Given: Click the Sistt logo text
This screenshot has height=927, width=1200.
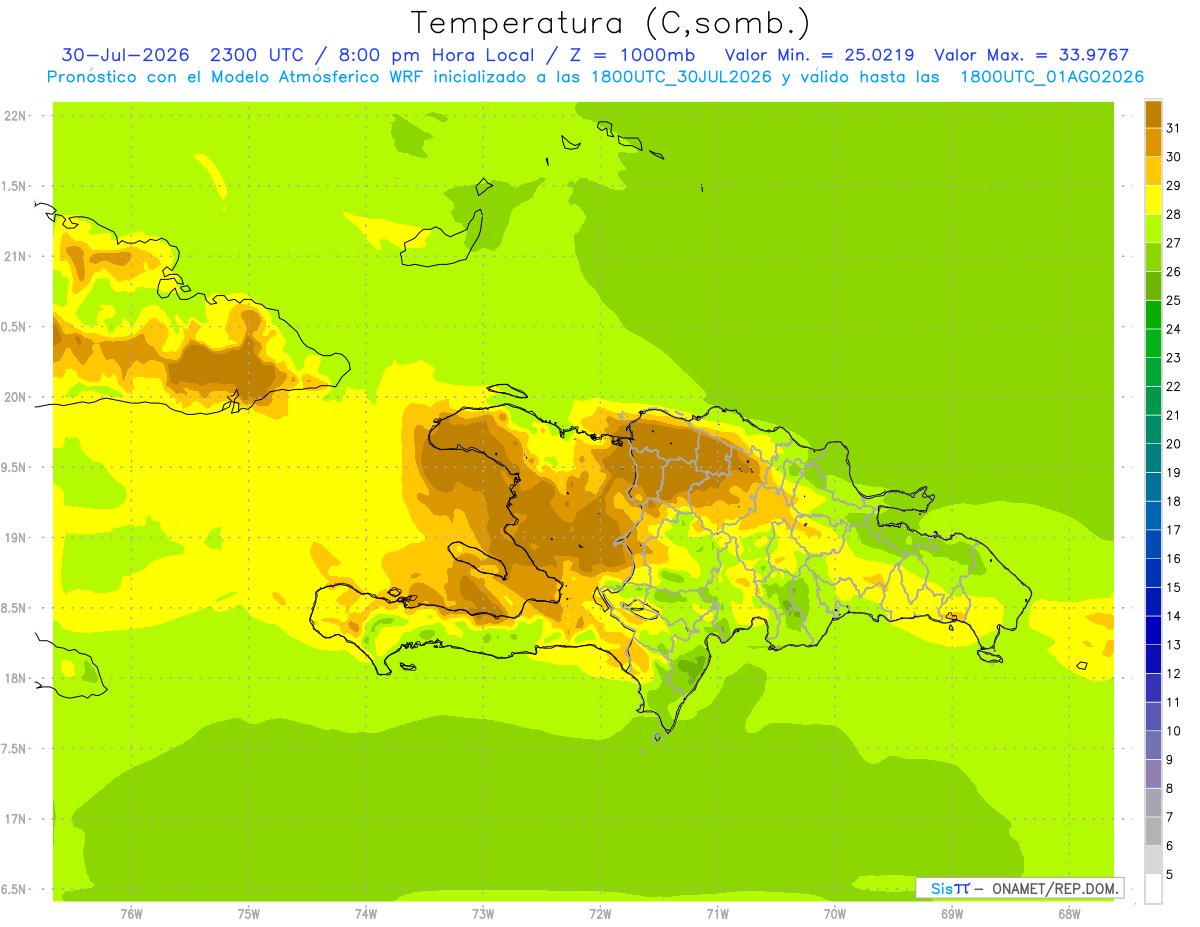Looking at the screenshot, I should (949, 888).
